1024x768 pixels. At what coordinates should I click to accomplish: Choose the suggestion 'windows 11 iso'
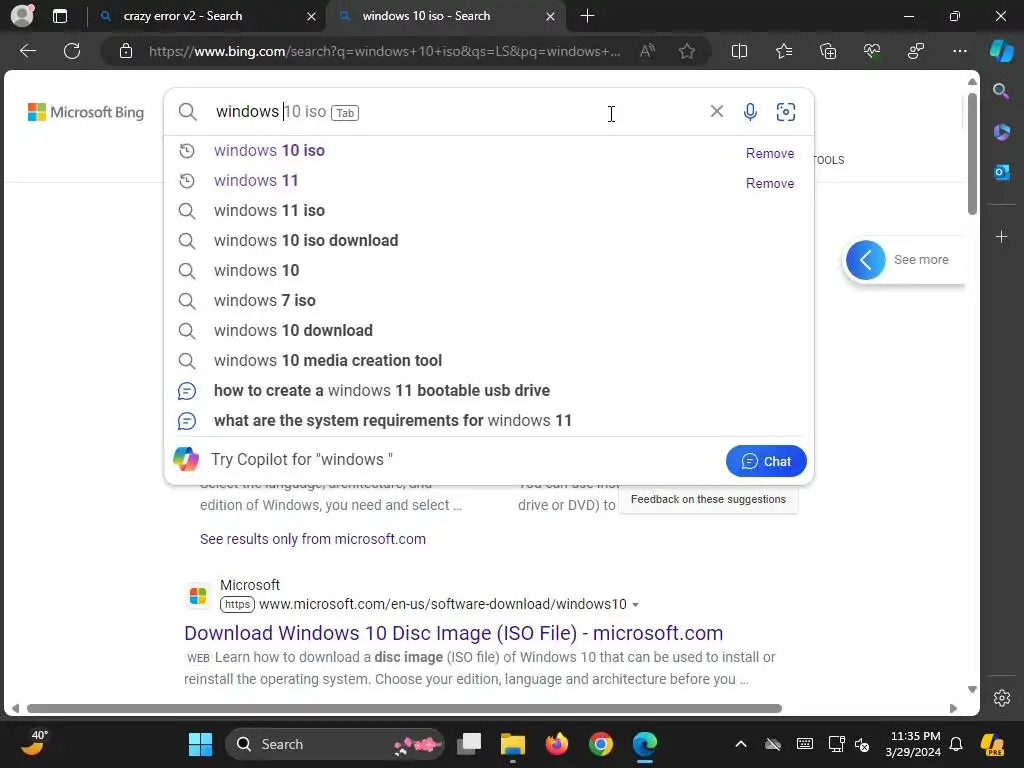[489, 210]
